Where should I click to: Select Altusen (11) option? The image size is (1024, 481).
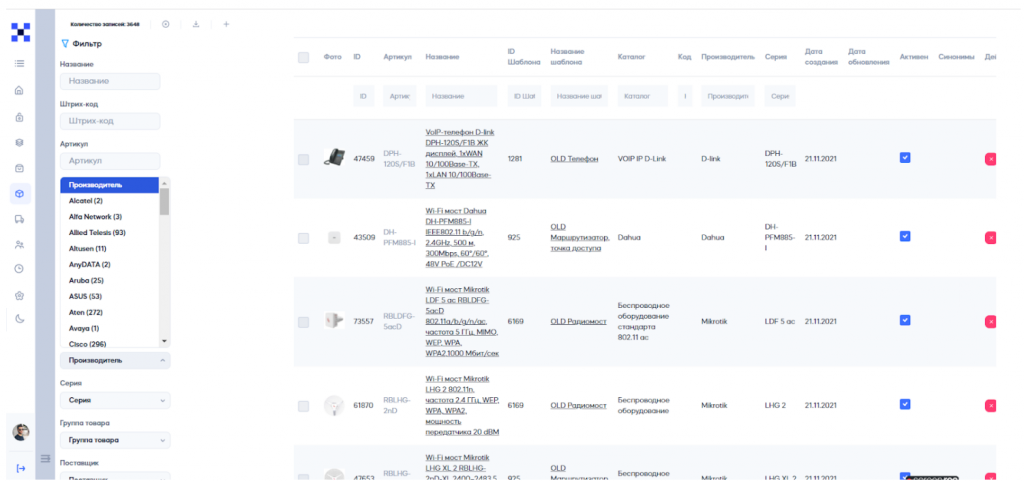tap(110, 249)
